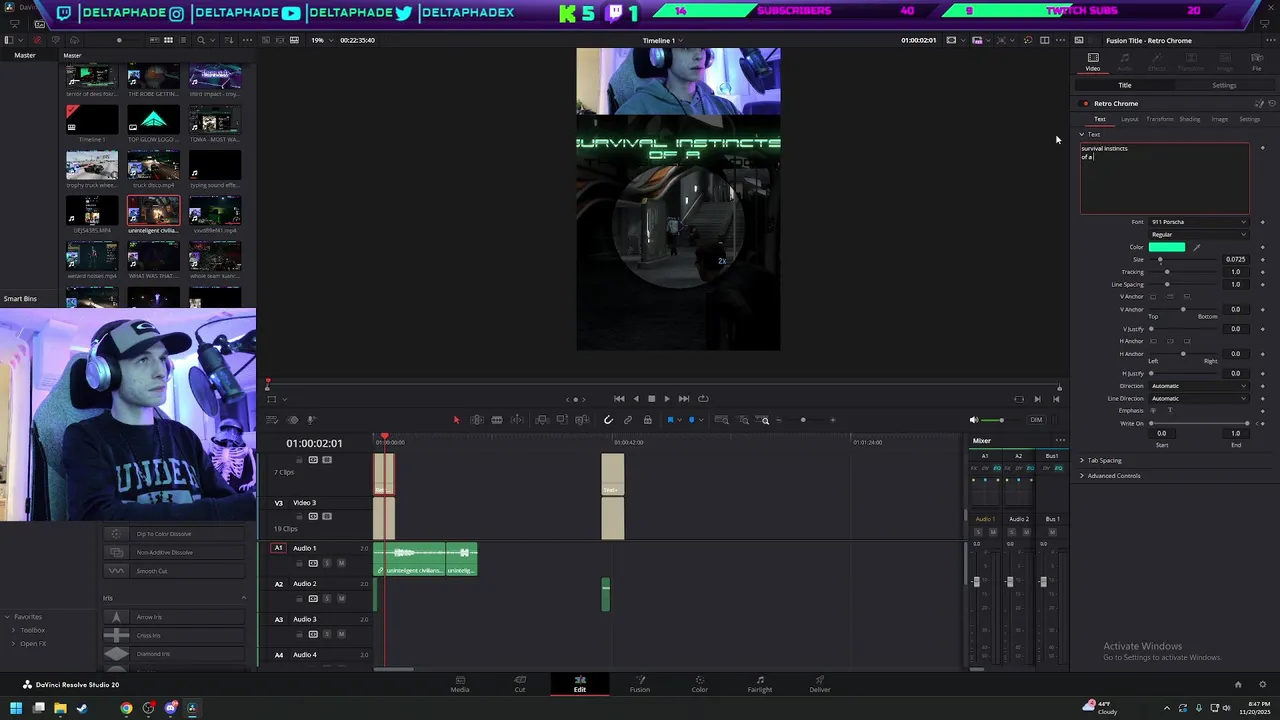Solo the Audio 1 track
The height and width of the screenshot is (720, 1280).
click(326, 563)
